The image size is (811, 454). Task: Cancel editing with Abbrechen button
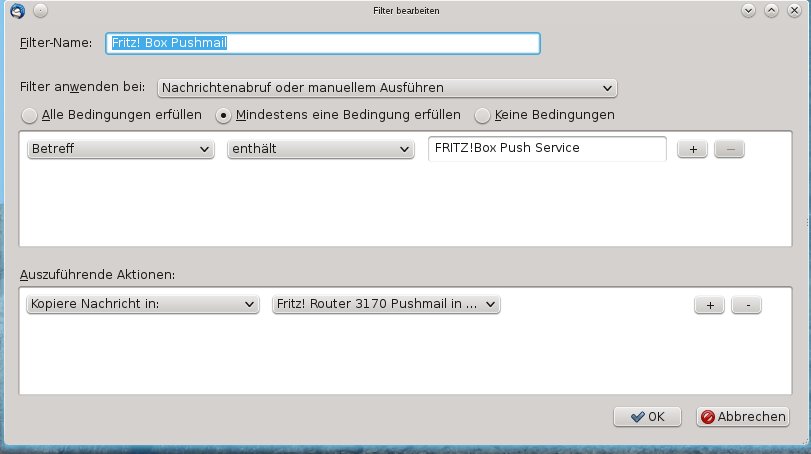coord(743,417)
